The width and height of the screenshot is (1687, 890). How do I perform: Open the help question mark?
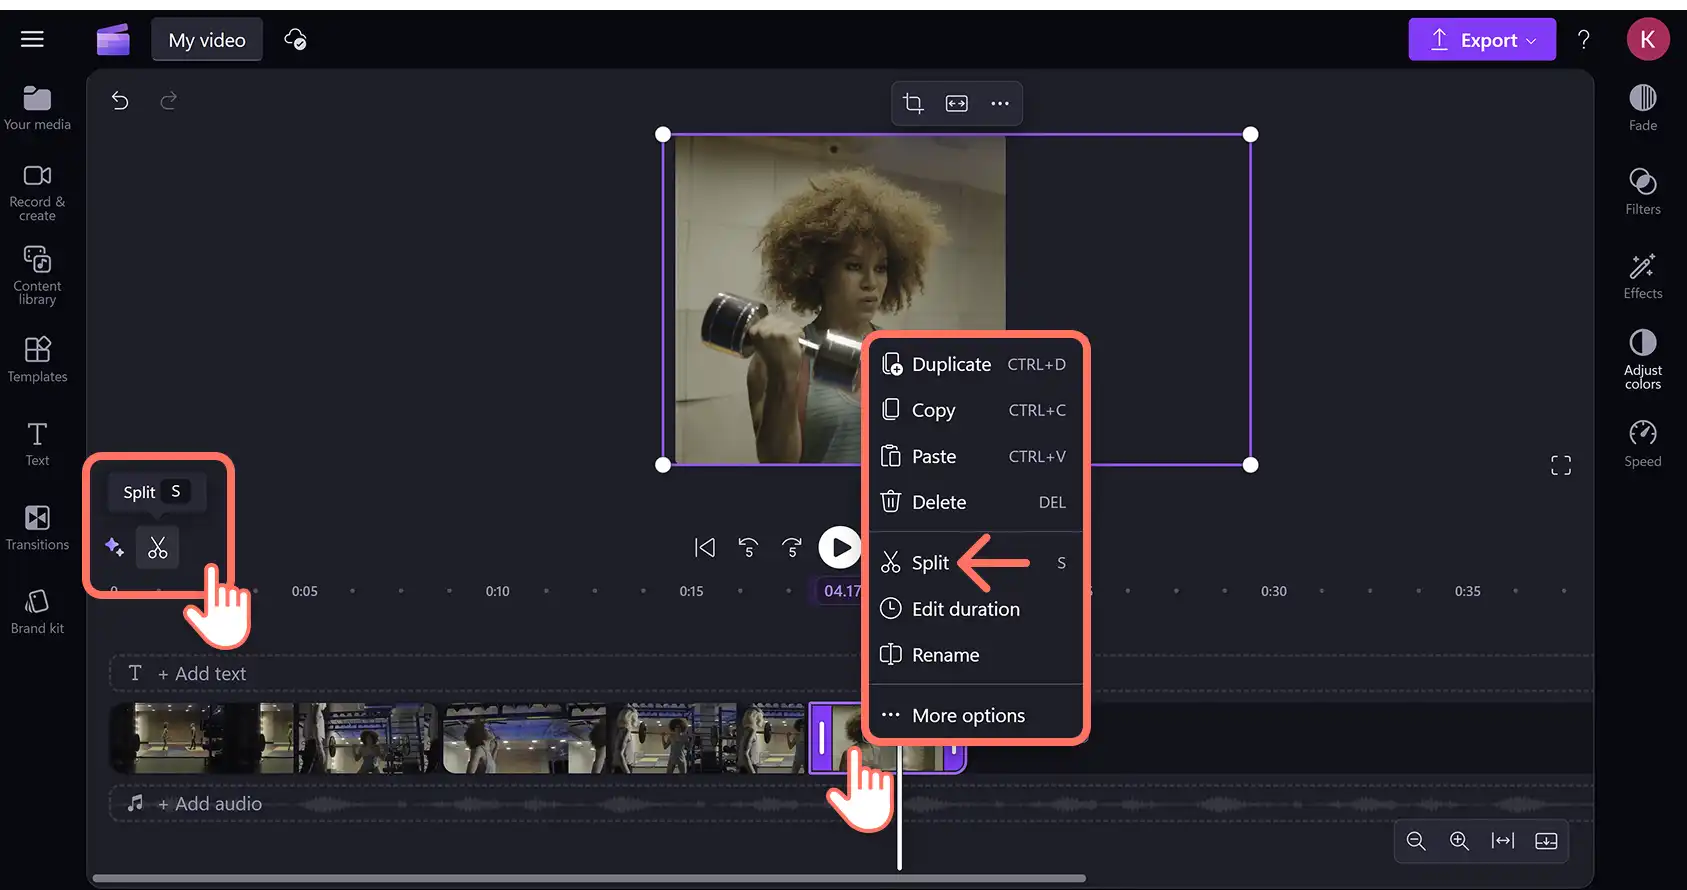click(x=1584, y=39)
